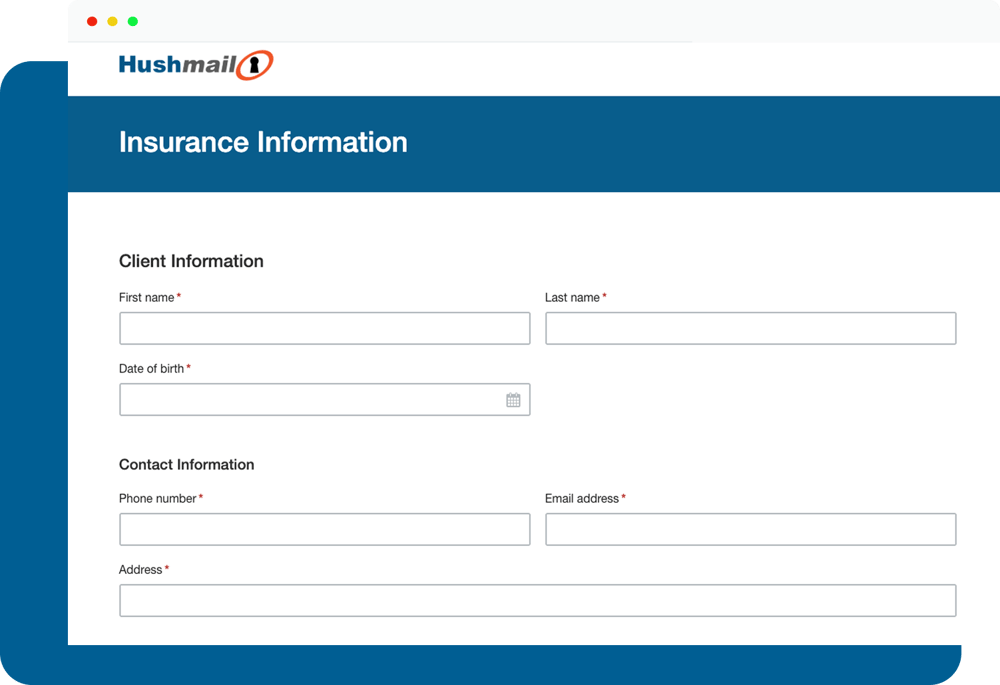
Task: Click inside the First name field
Action: [x=324, y=328]
